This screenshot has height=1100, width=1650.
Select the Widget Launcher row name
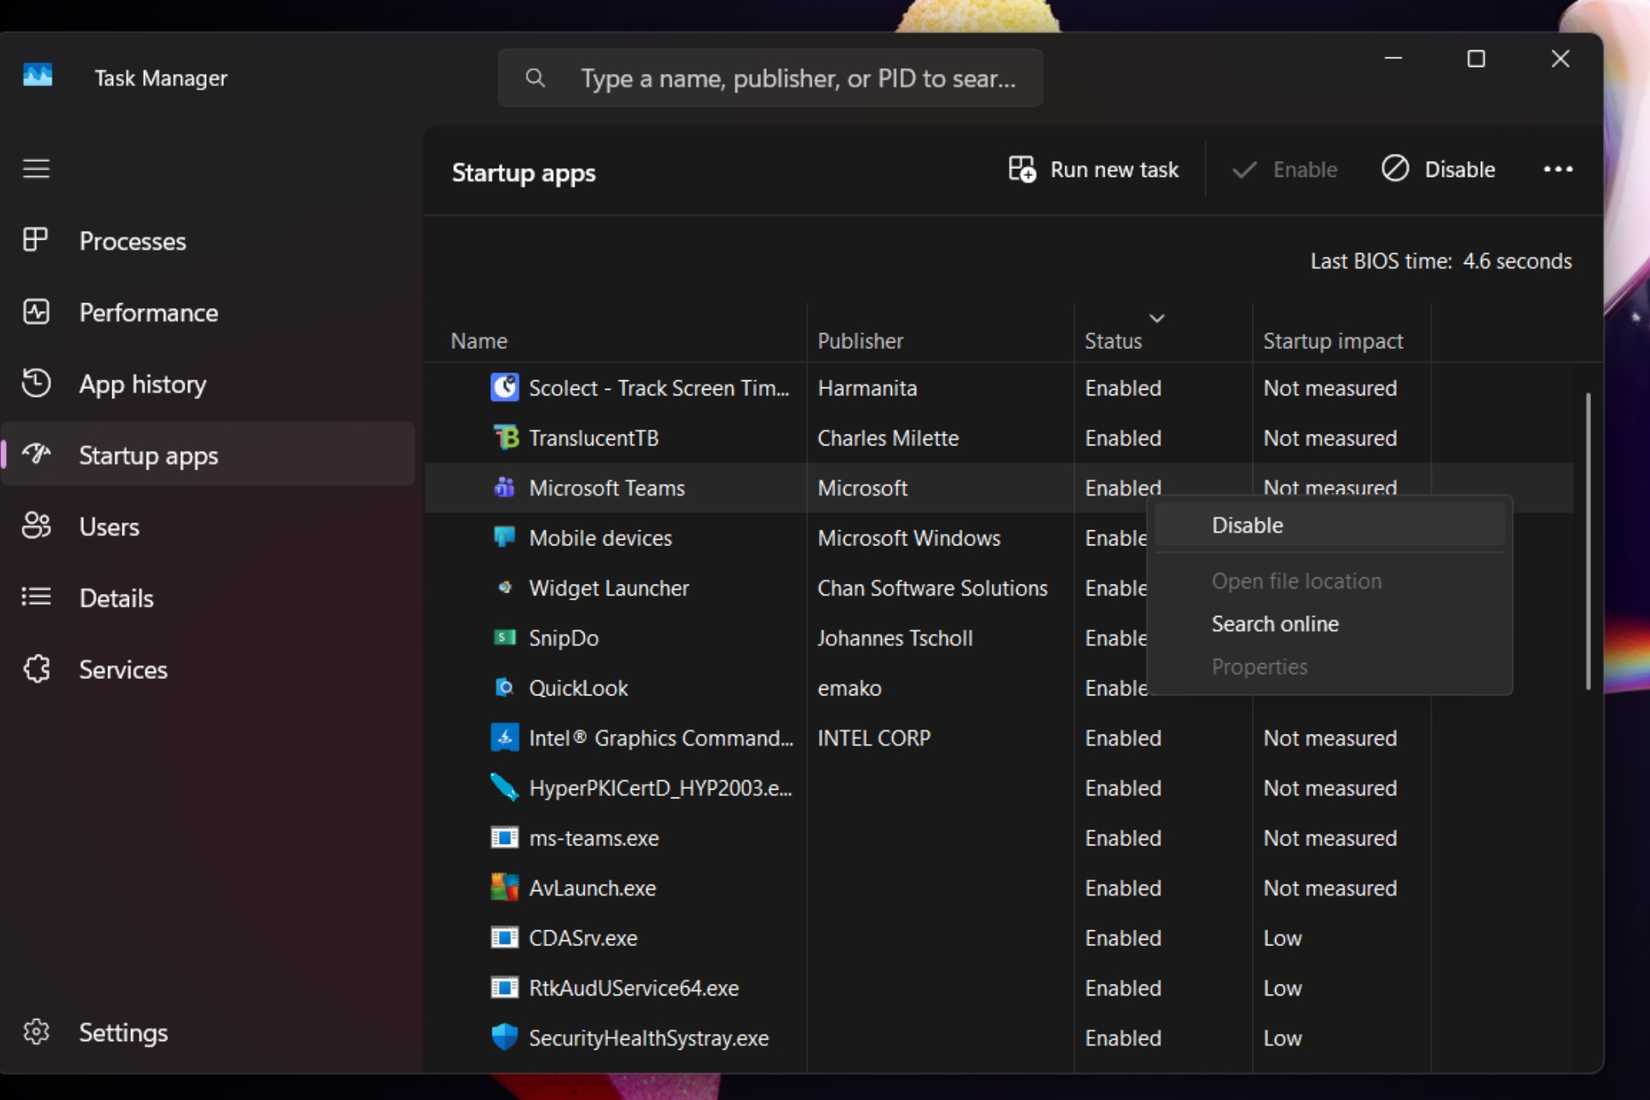tap(608, 588)
